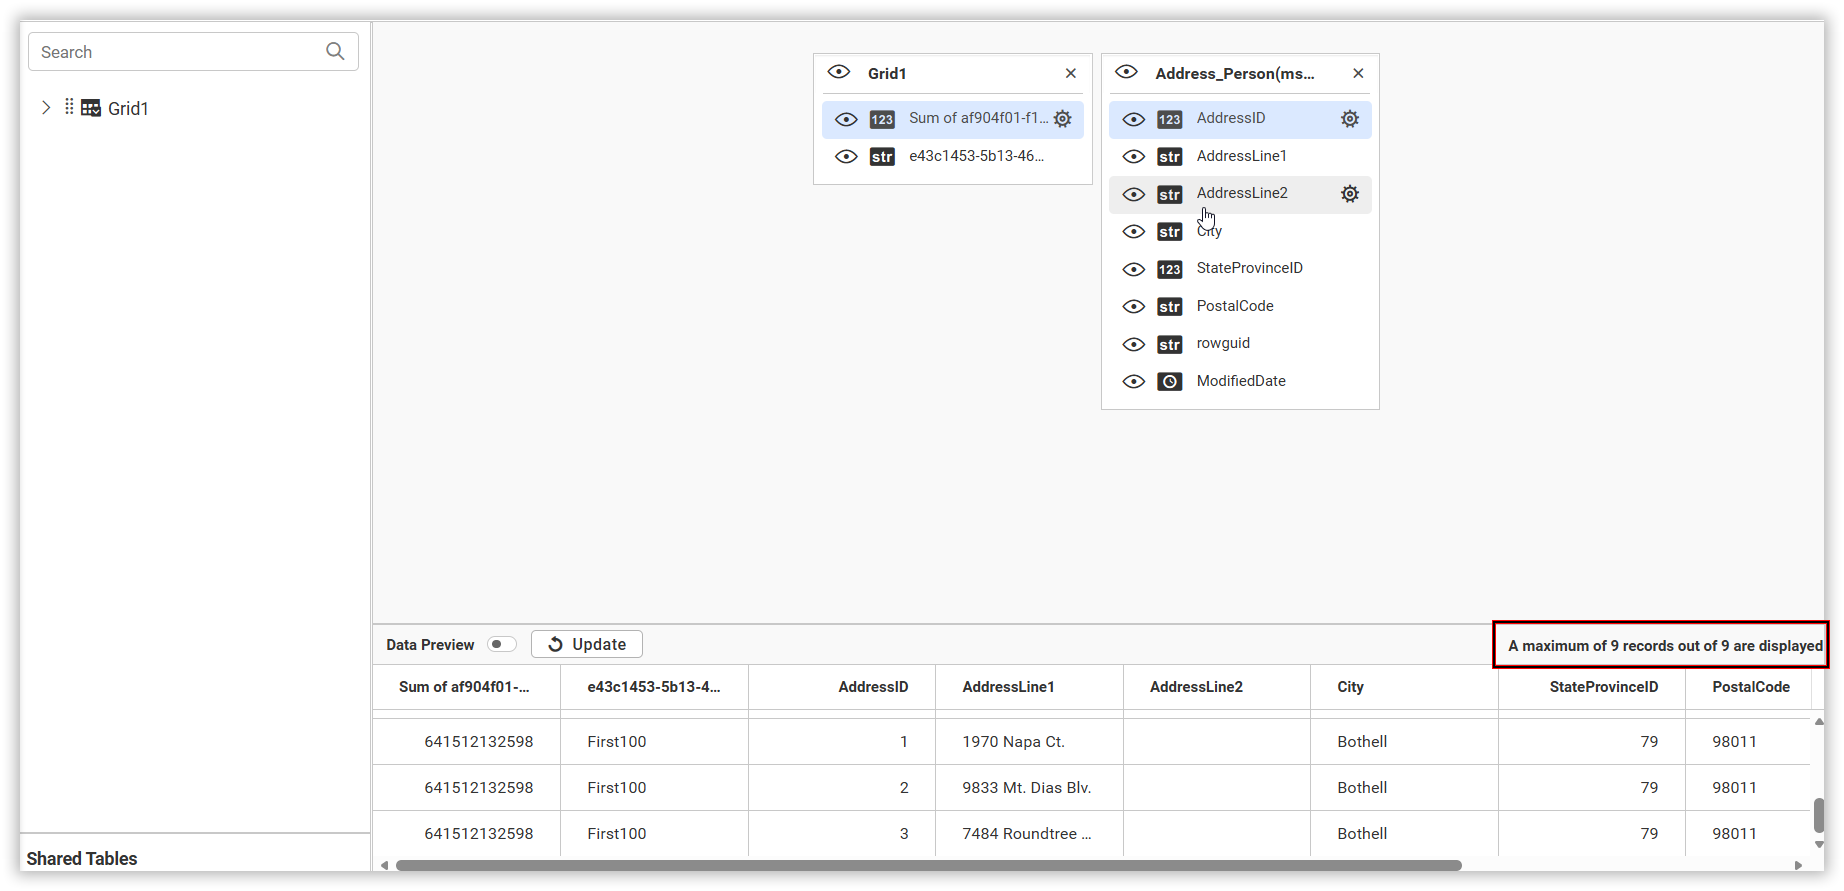
Task: Open settings gear for AddressLine2 column
Action: click(1350, 194)
